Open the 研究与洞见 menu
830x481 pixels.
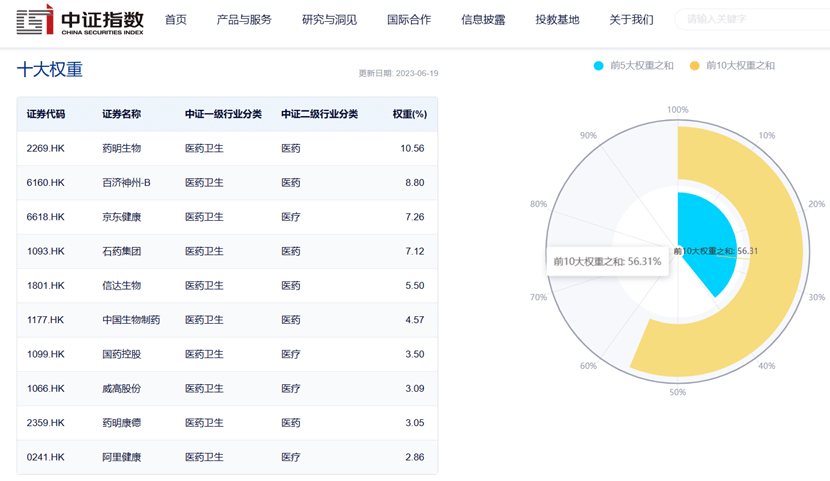[x=329, y=20]
